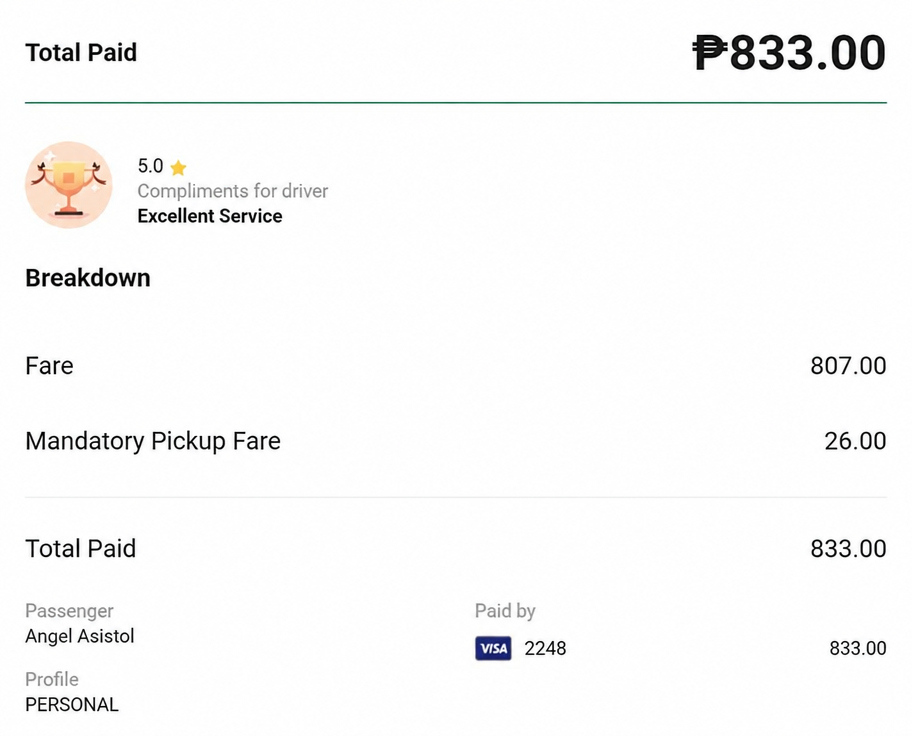Click the Compliments for driver label

(233, 191)
